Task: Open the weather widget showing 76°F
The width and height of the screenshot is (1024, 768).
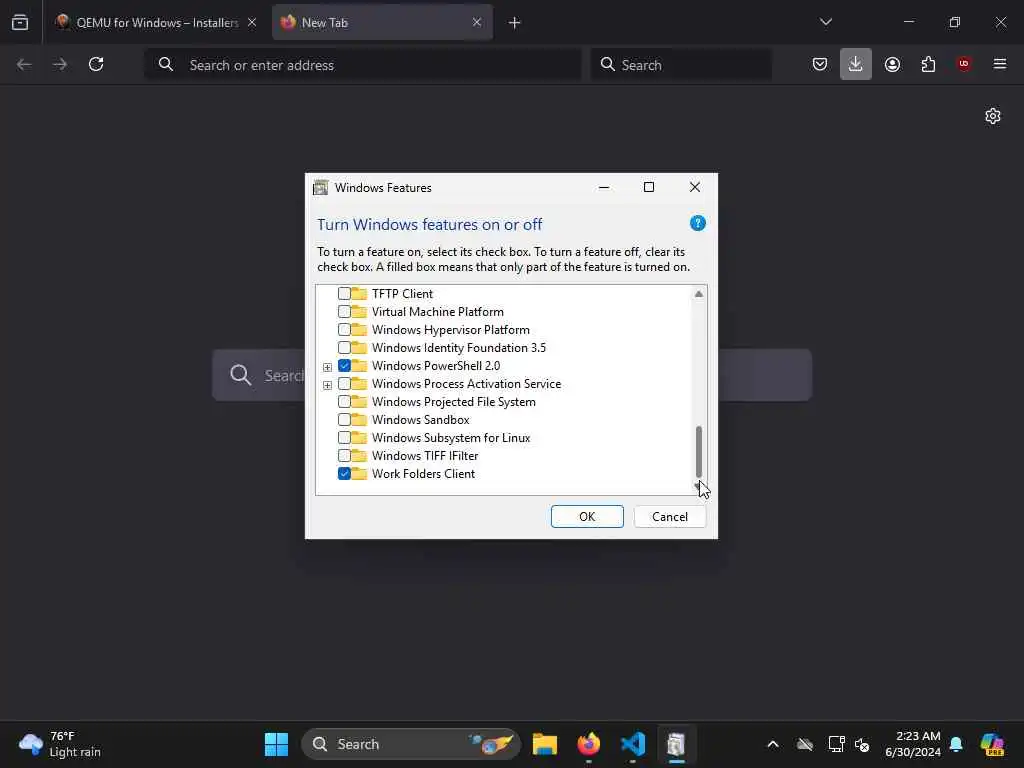Action: coord(60,744)
